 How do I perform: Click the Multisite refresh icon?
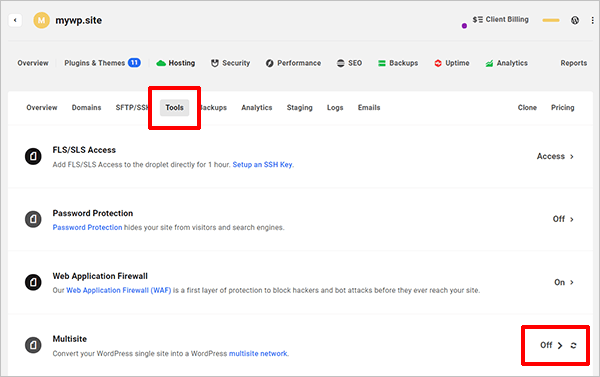(x=573, y=345)
